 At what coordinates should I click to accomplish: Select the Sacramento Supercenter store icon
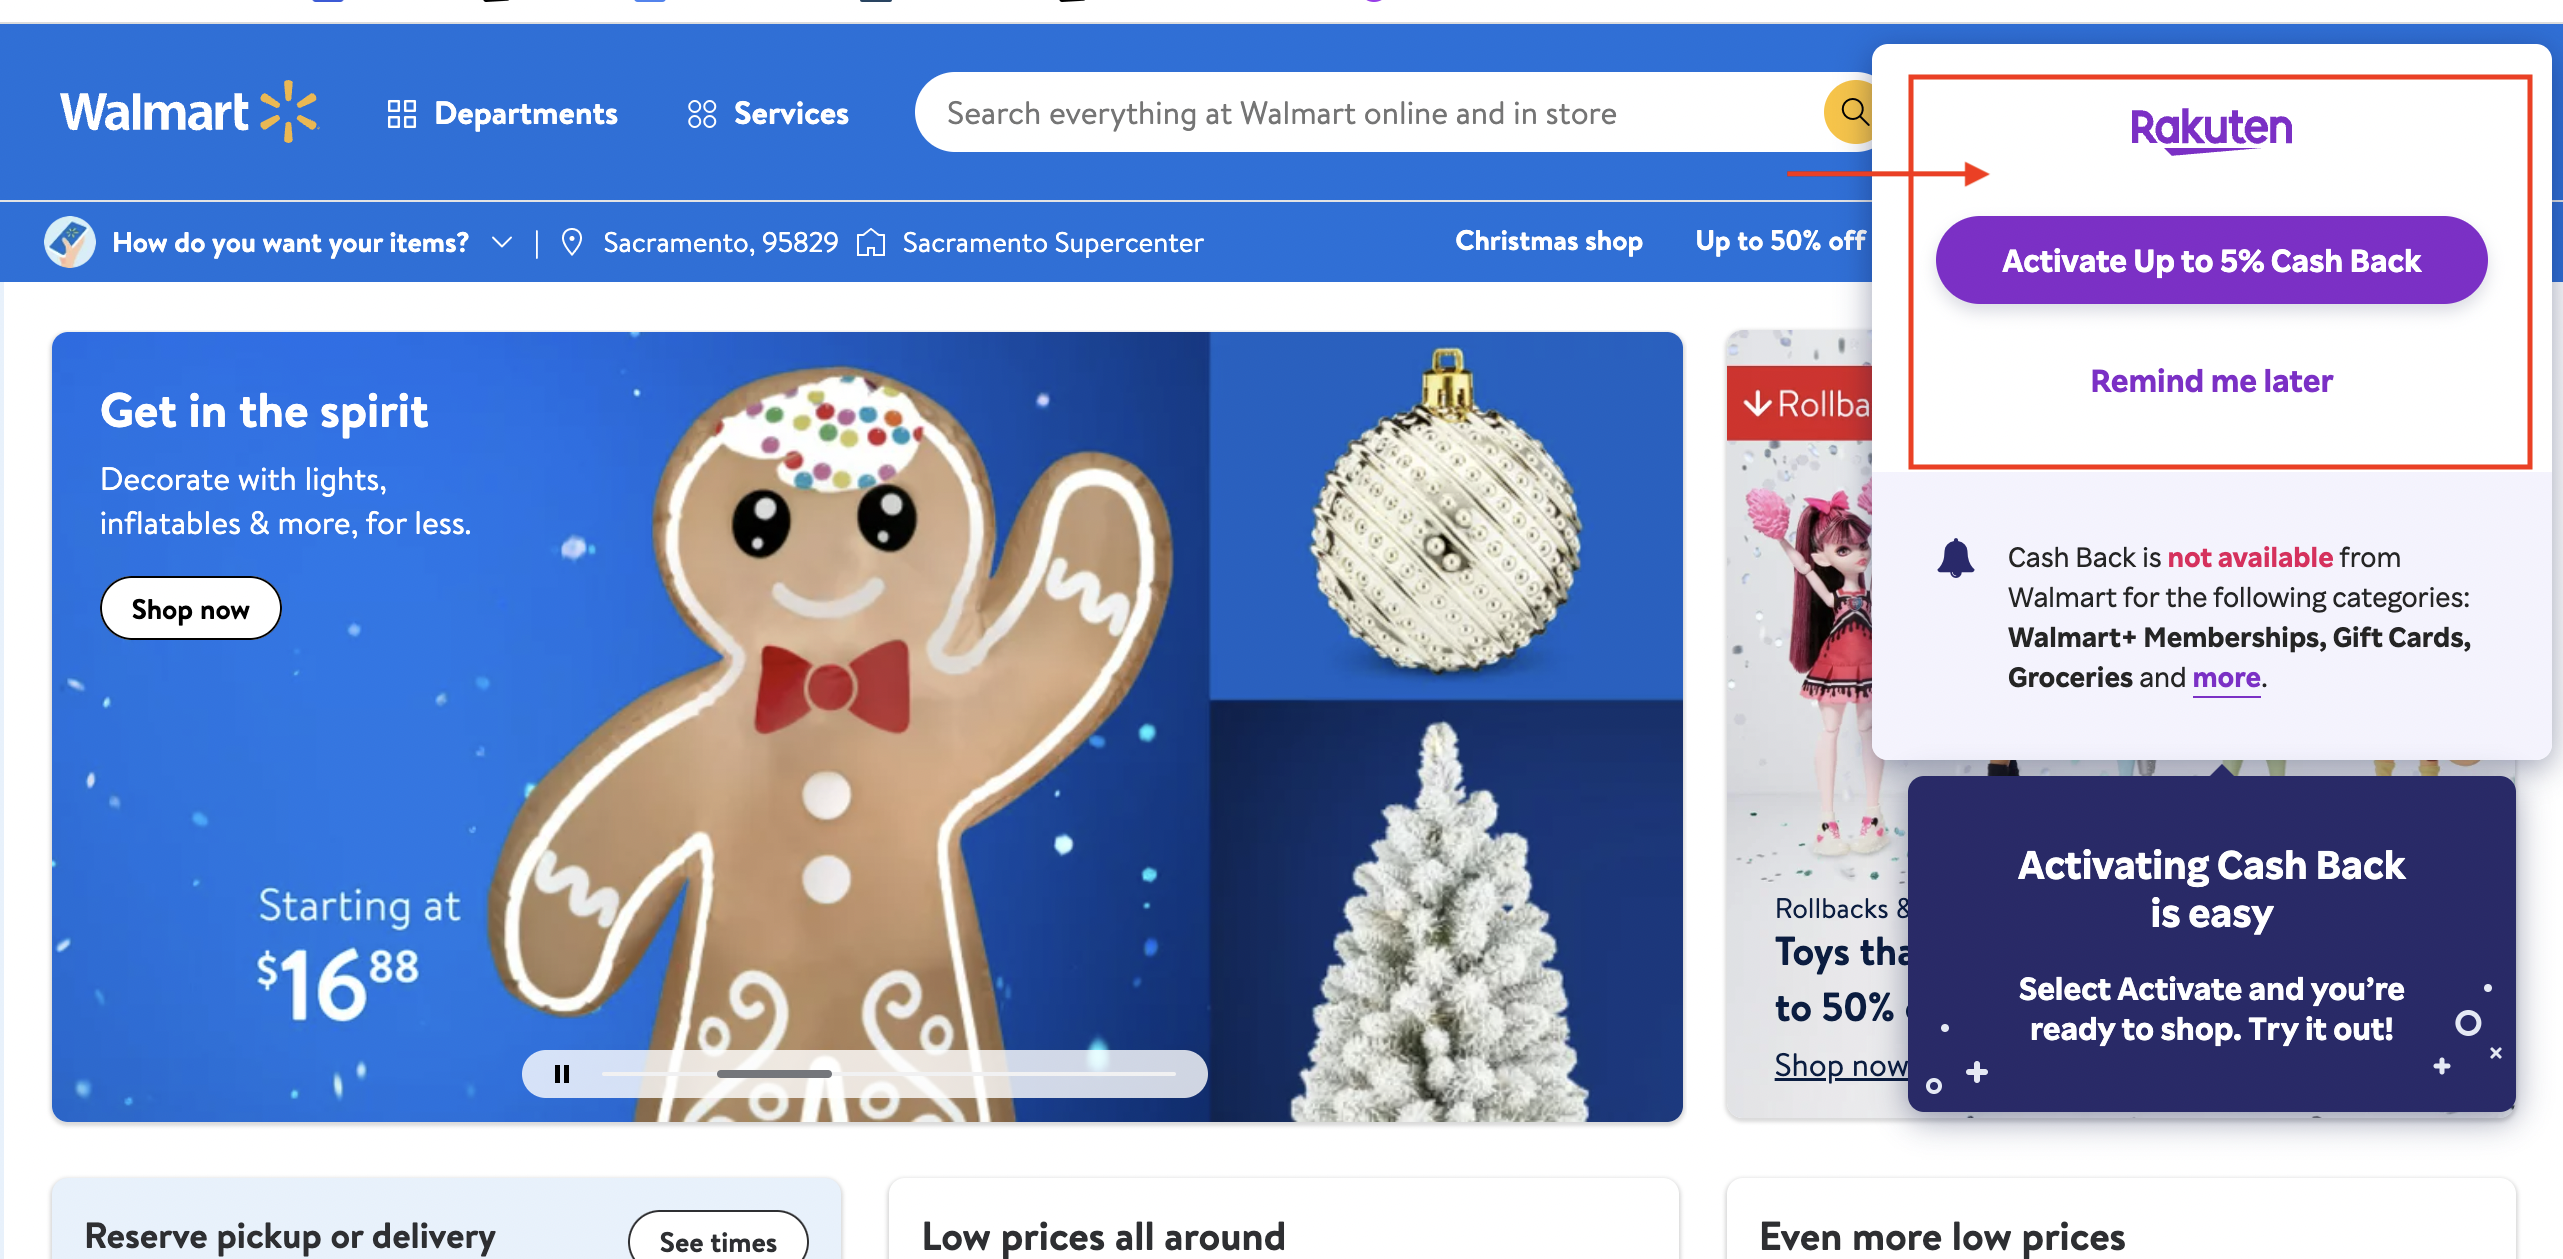point(871,242)
